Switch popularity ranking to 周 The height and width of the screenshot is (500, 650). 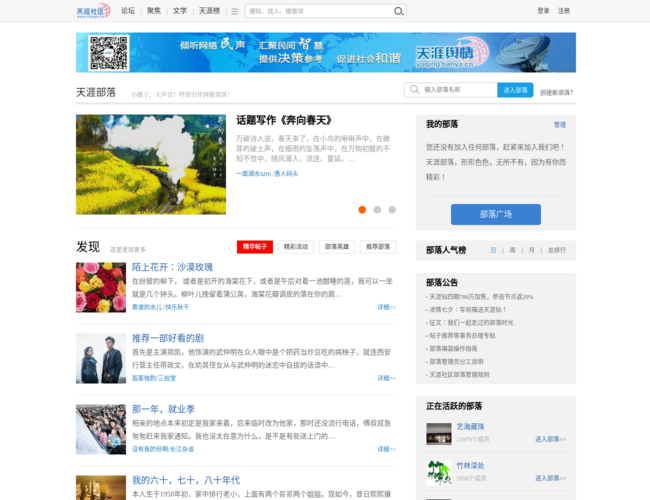(512, 250)
